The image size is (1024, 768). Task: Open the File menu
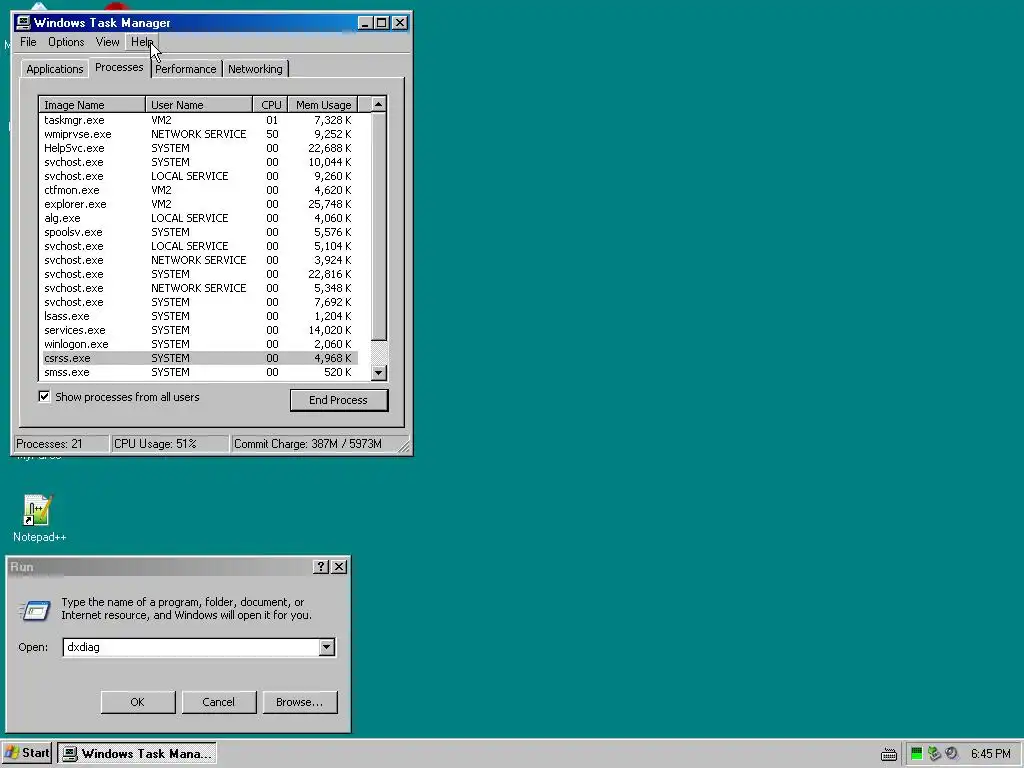28,42
